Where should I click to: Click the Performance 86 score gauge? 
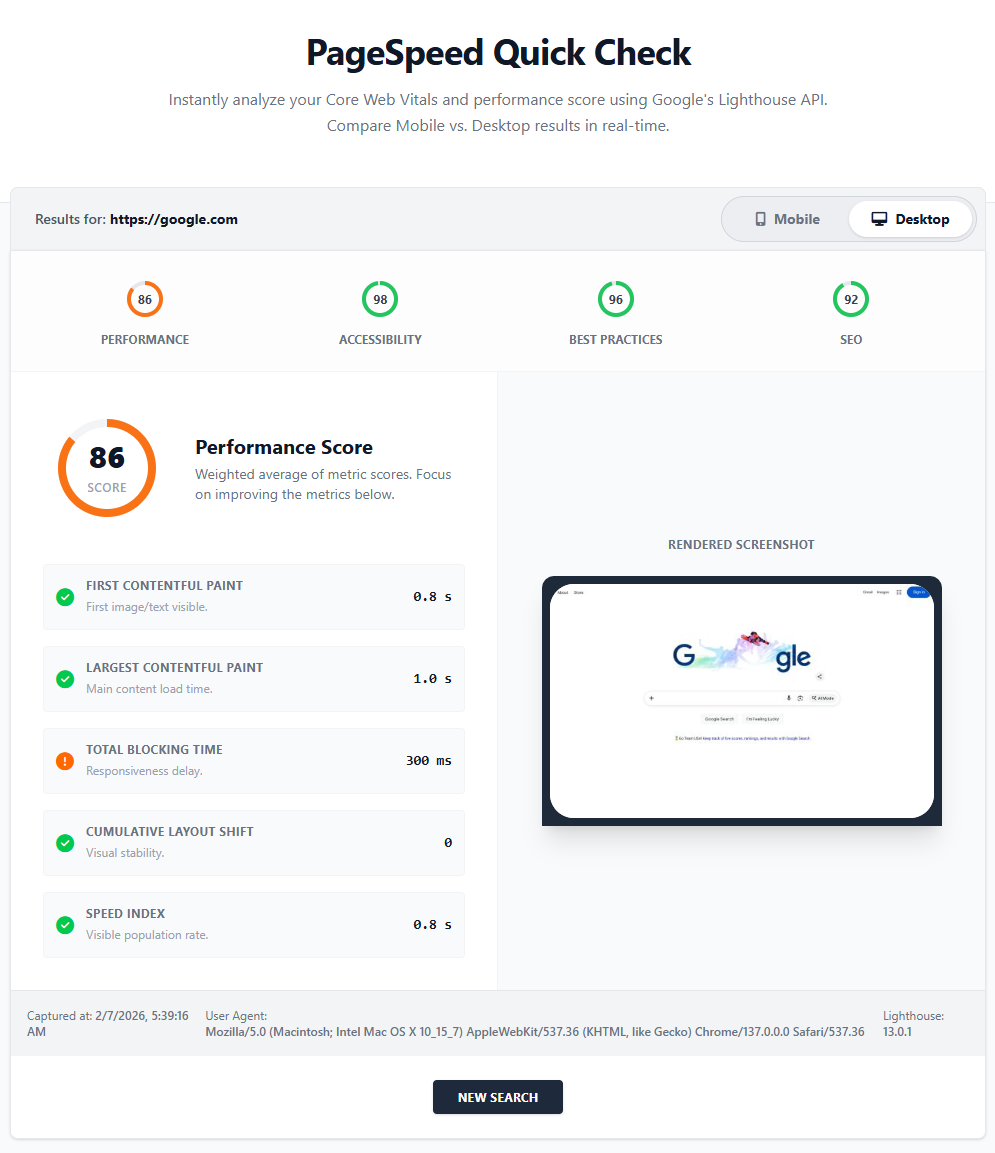[145, 299]
